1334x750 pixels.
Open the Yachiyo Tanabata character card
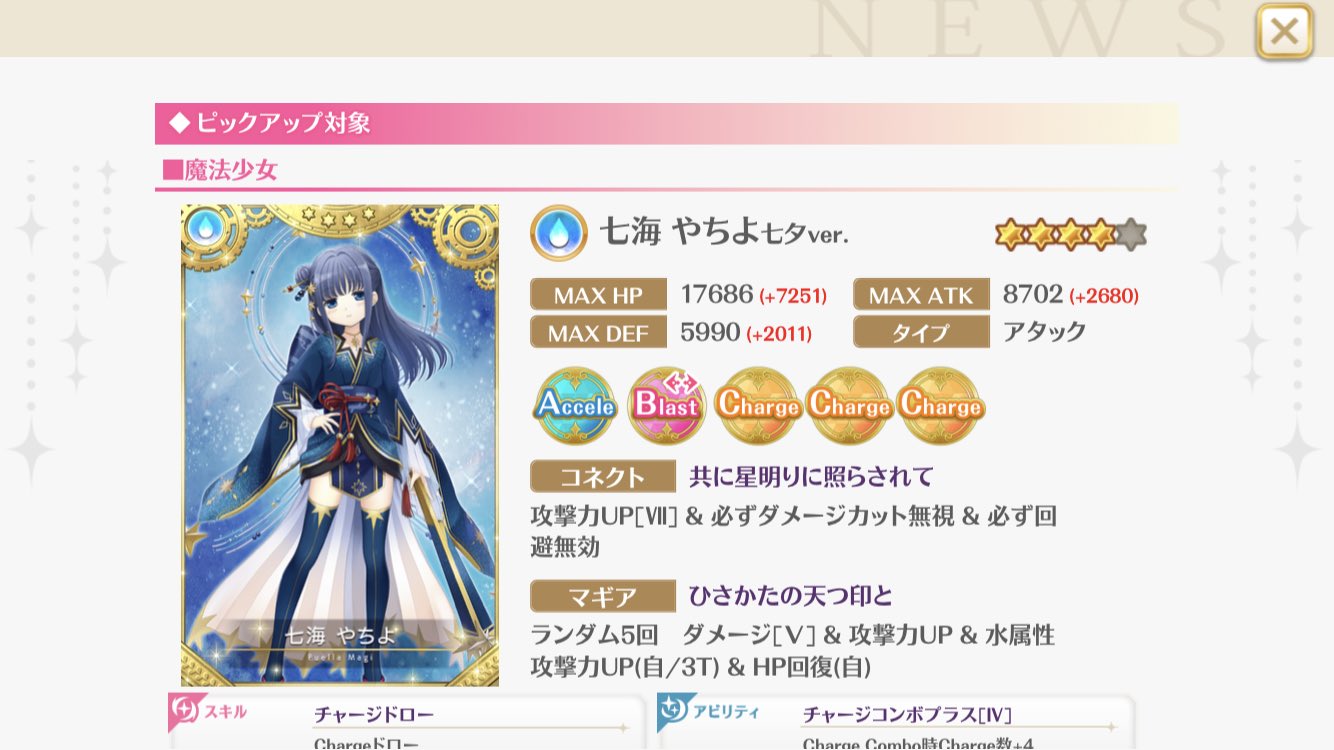(x=340, y=445)
